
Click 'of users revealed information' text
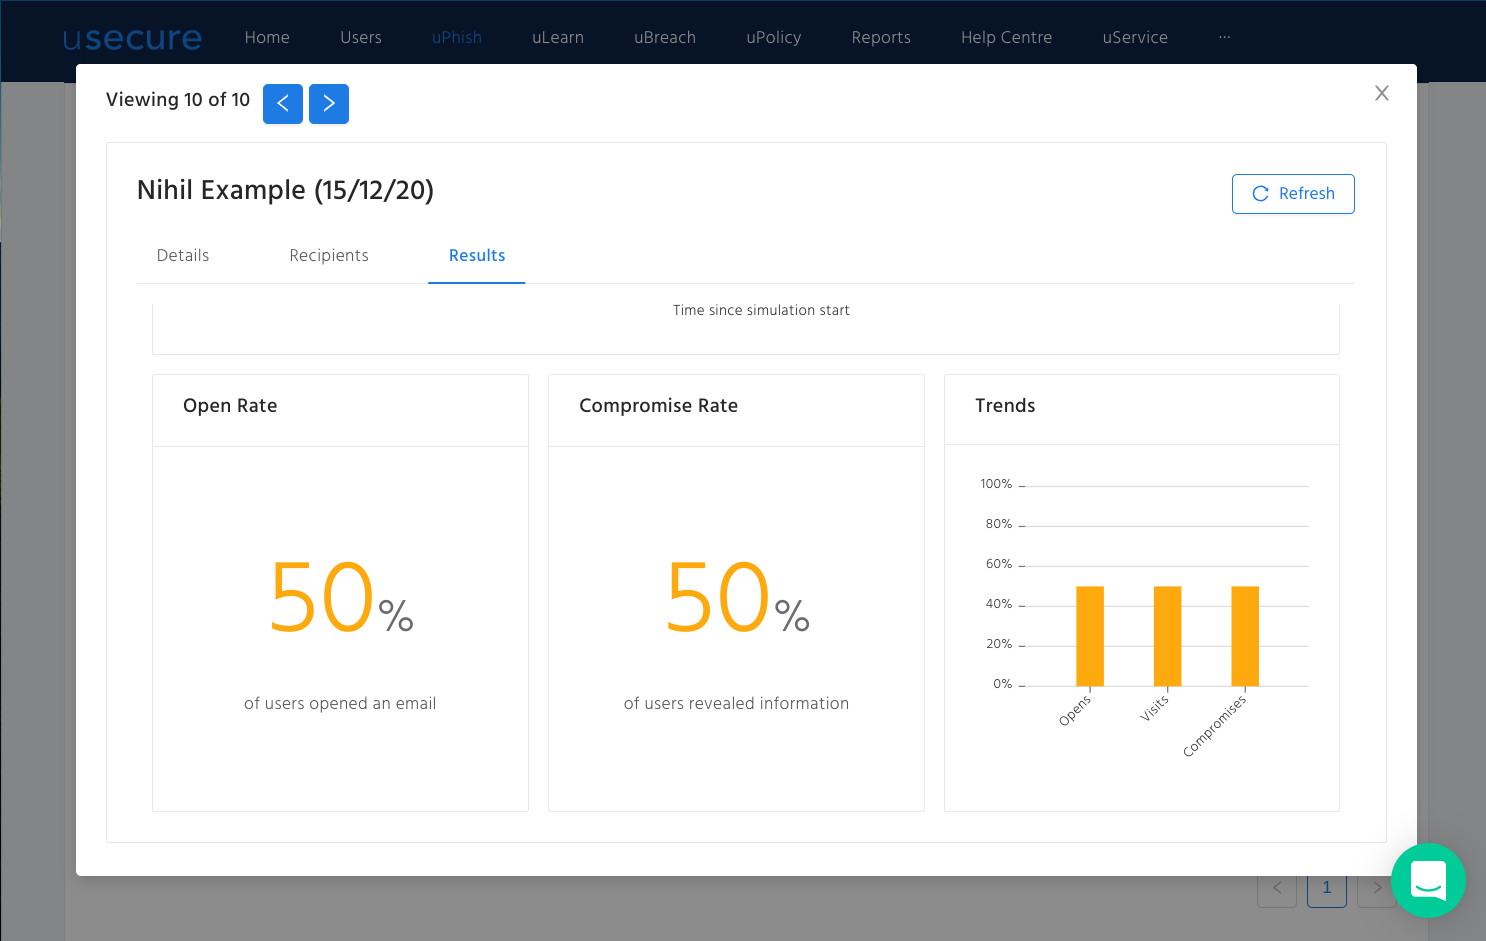pyautogui.click(x=736, y=704)
